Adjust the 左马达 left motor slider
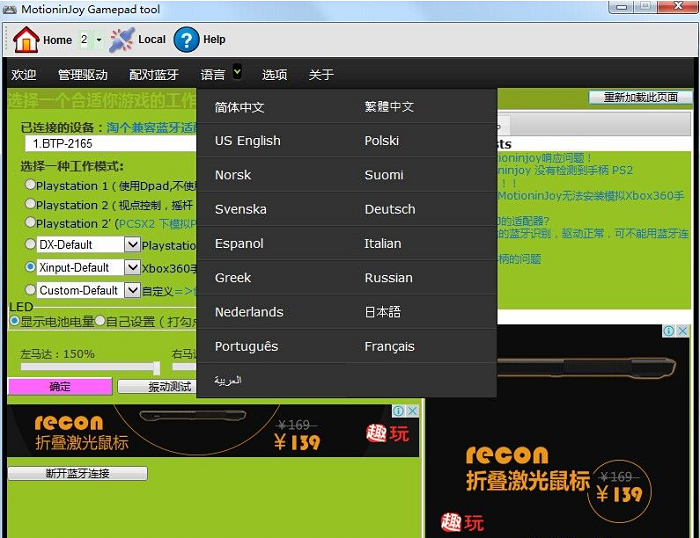Image resolution: width=700 pixels, height=538 pixels. point(157,368)
